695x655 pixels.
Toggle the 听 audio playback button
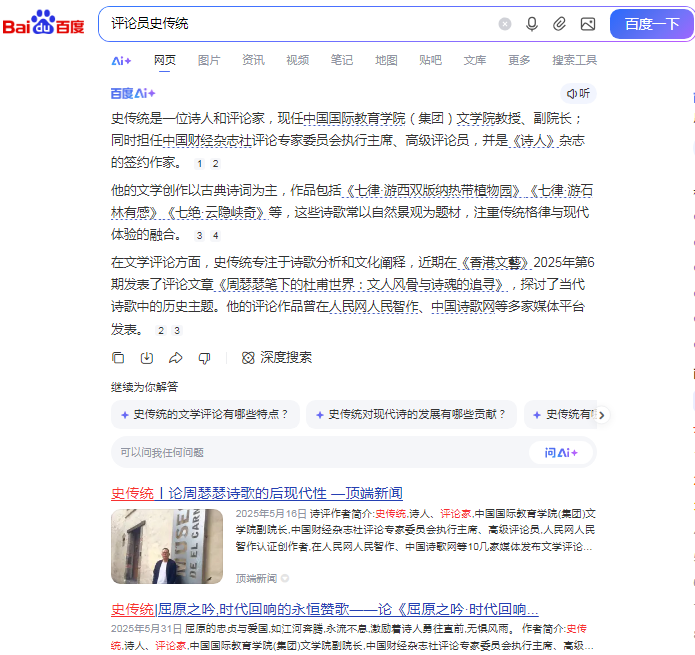578,93
